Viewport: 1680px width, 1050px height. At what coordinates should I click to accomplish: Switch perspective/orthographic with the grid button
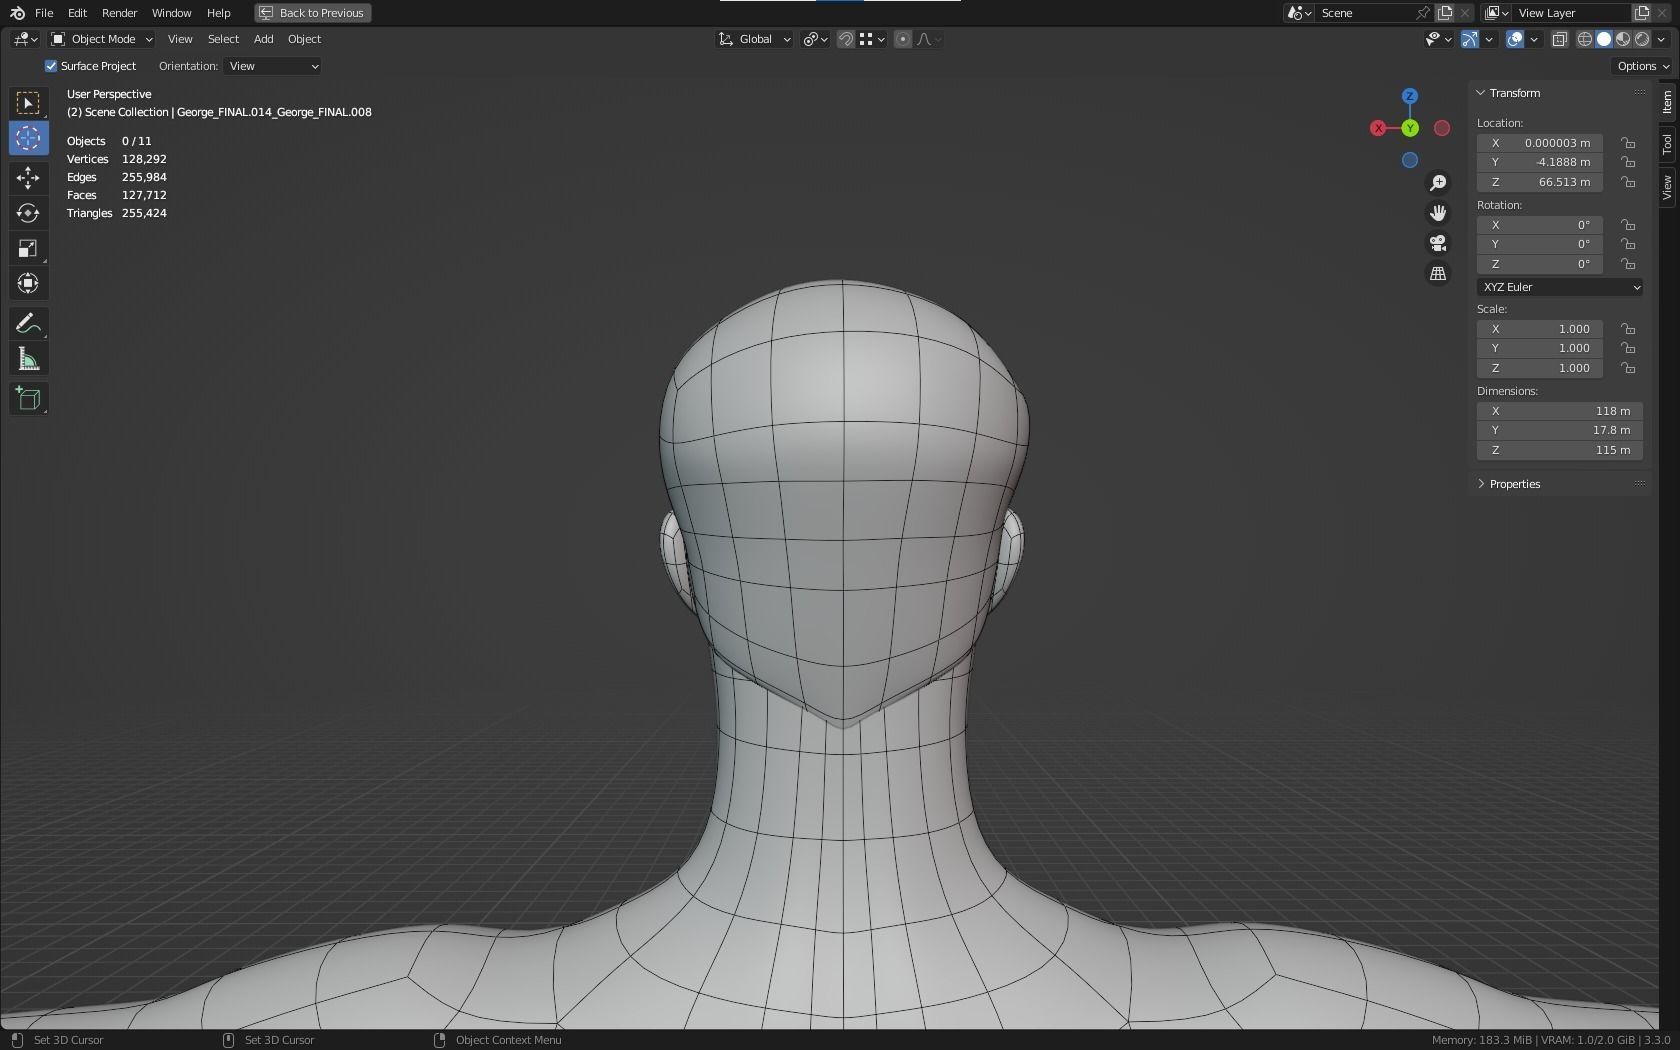tap(1438, 273)
